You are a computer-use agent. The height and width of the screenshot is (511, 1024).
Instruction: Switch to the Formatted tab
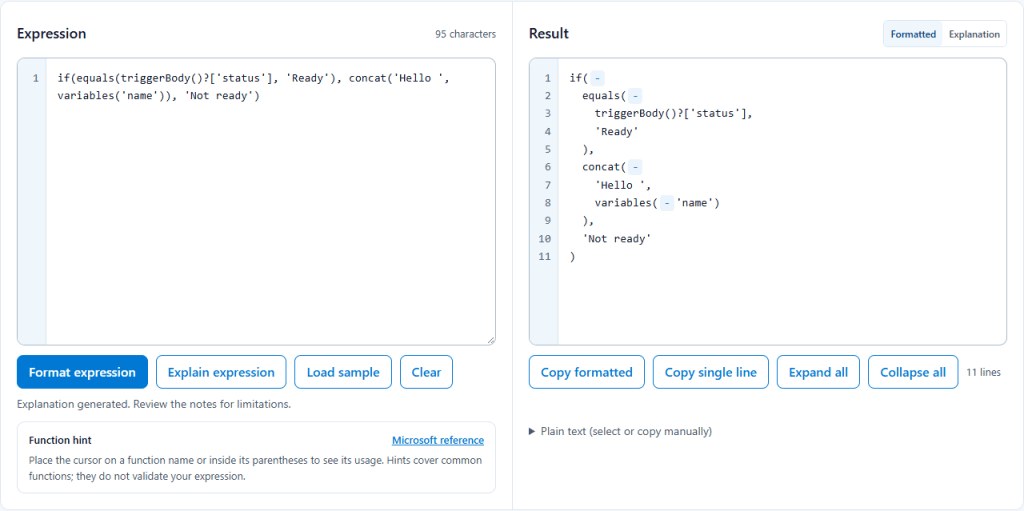coord(913,34)
